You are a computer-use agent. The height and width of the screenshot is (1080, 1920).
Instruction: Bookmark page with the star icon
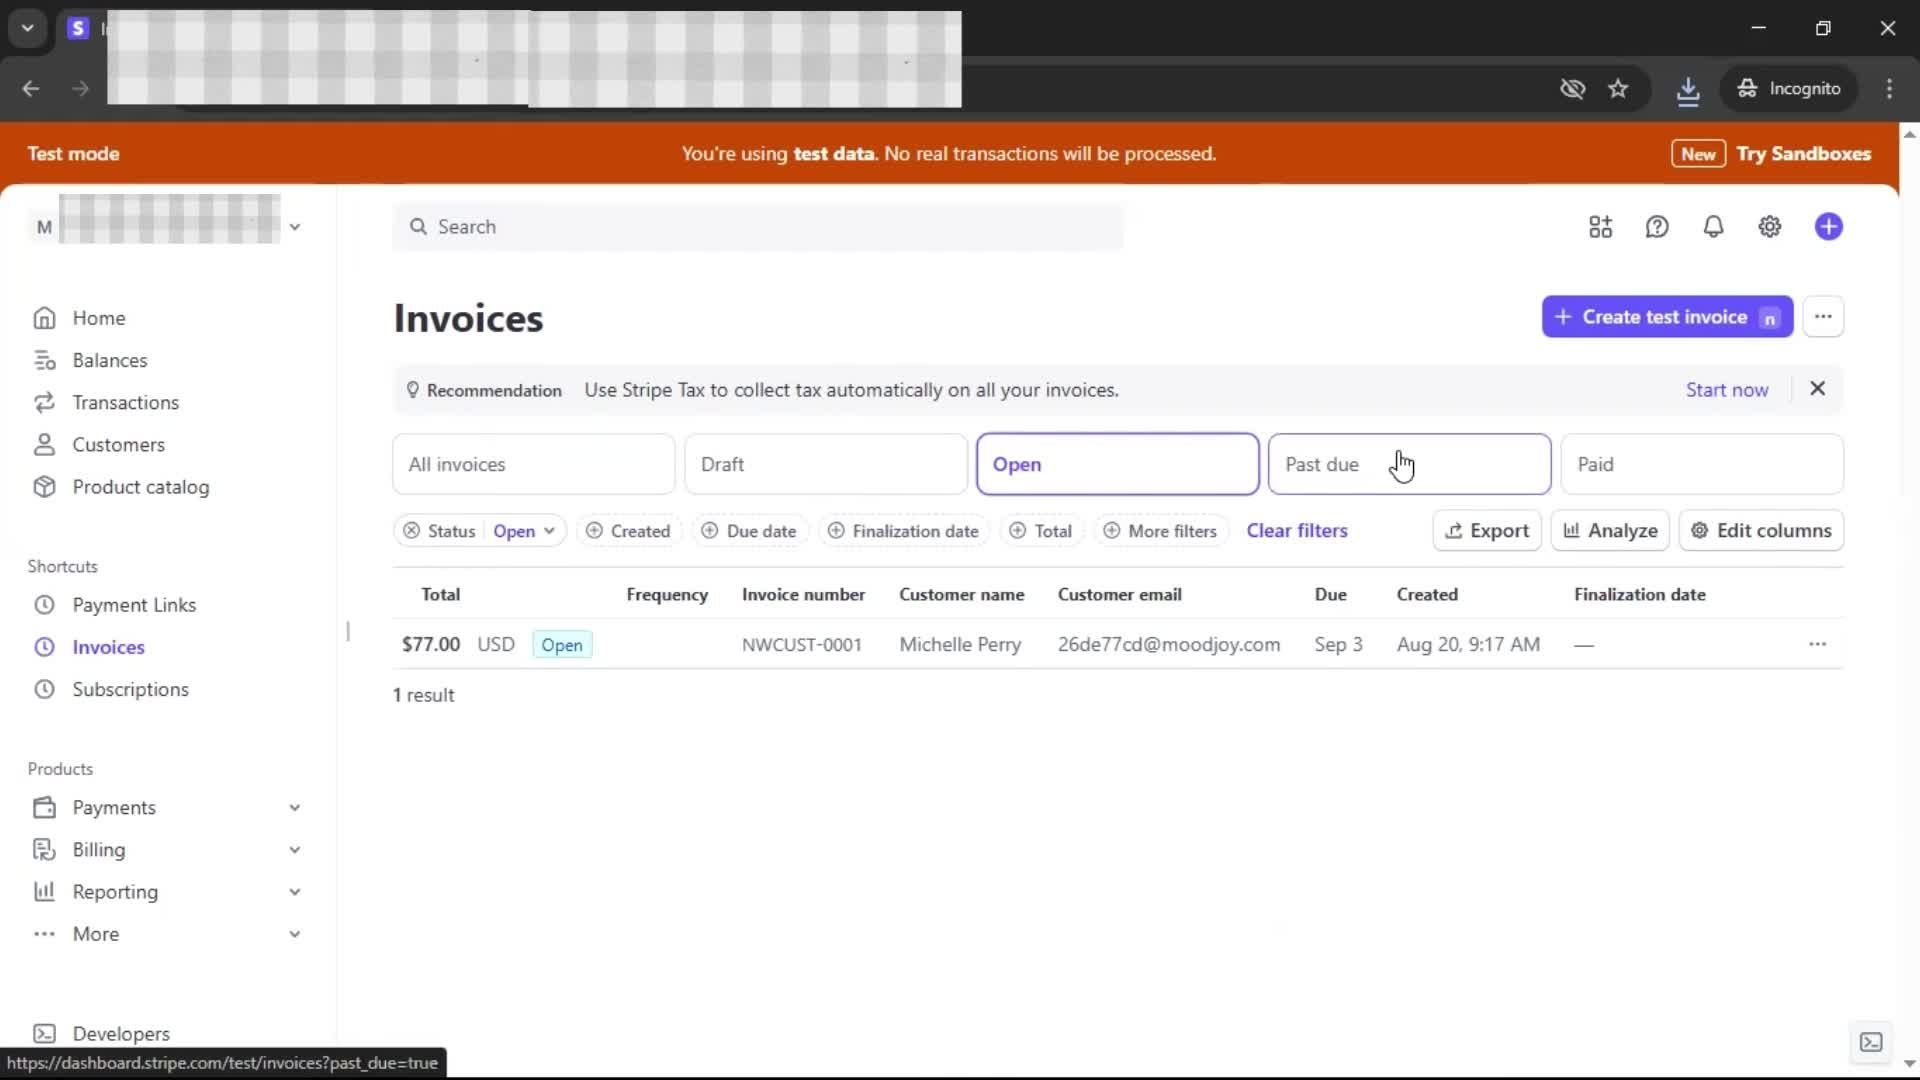pyautogui.click(x=1618, y=89)
